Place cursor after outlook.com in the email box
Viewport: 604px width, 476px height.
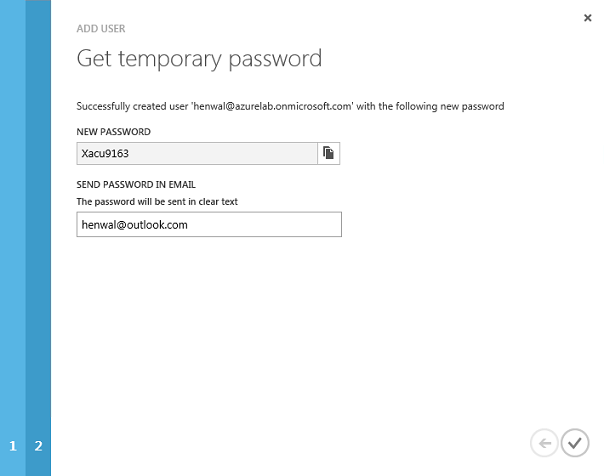189,225
